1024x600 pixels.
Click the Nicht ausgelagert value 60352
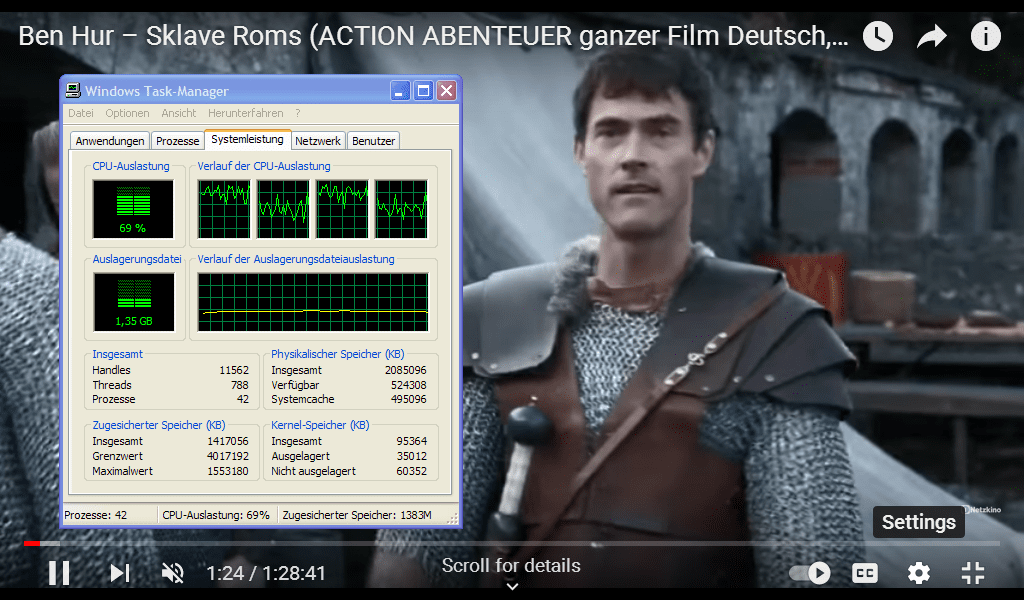[411, 471]
